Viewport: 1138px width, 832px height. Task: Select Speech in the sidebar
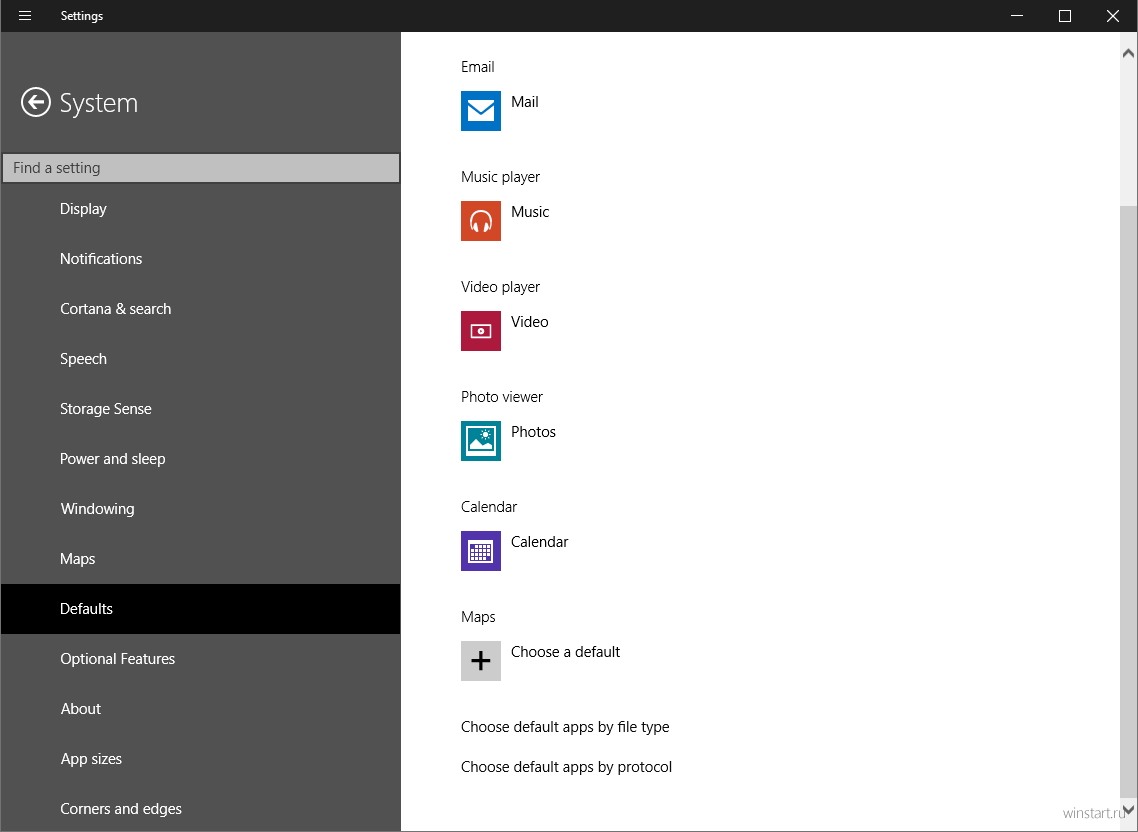click(x=200, y=359)
